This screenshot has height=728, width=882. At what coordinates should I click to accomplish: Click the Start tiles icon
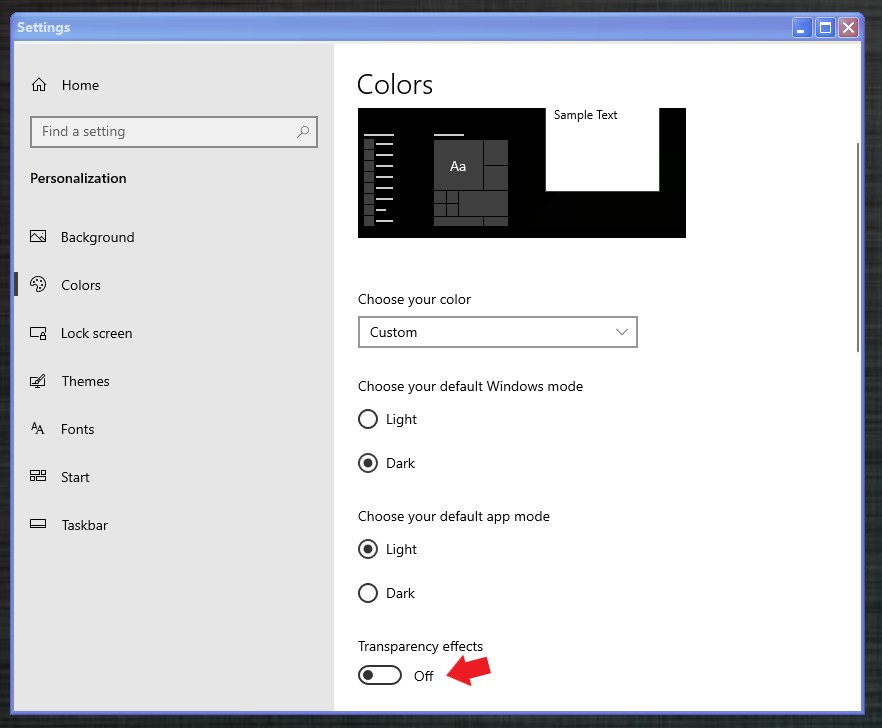click(x=39, y=477)
